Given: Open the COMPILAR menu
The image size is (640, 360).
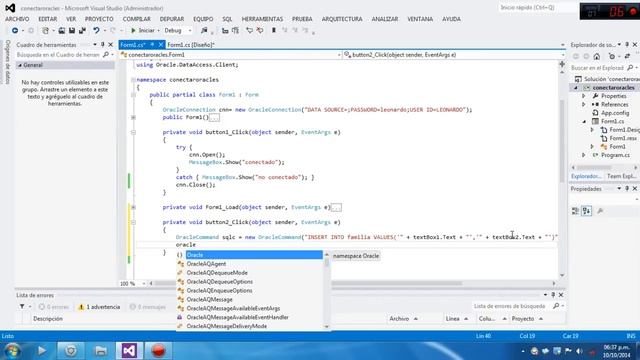Looking at the screenshot, I should coord(137,19).
